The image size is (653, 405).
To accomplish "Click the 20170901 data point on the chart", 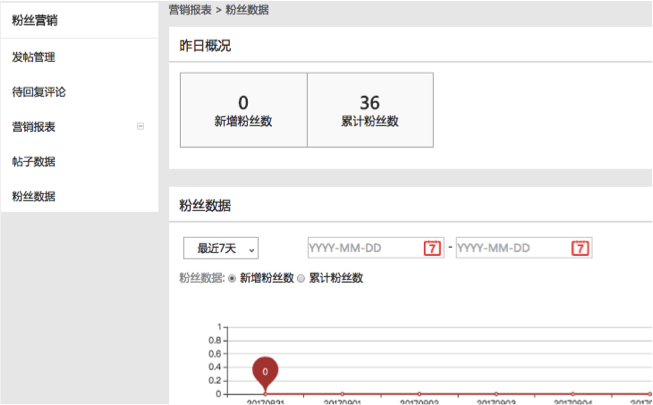I will (342, 394).
